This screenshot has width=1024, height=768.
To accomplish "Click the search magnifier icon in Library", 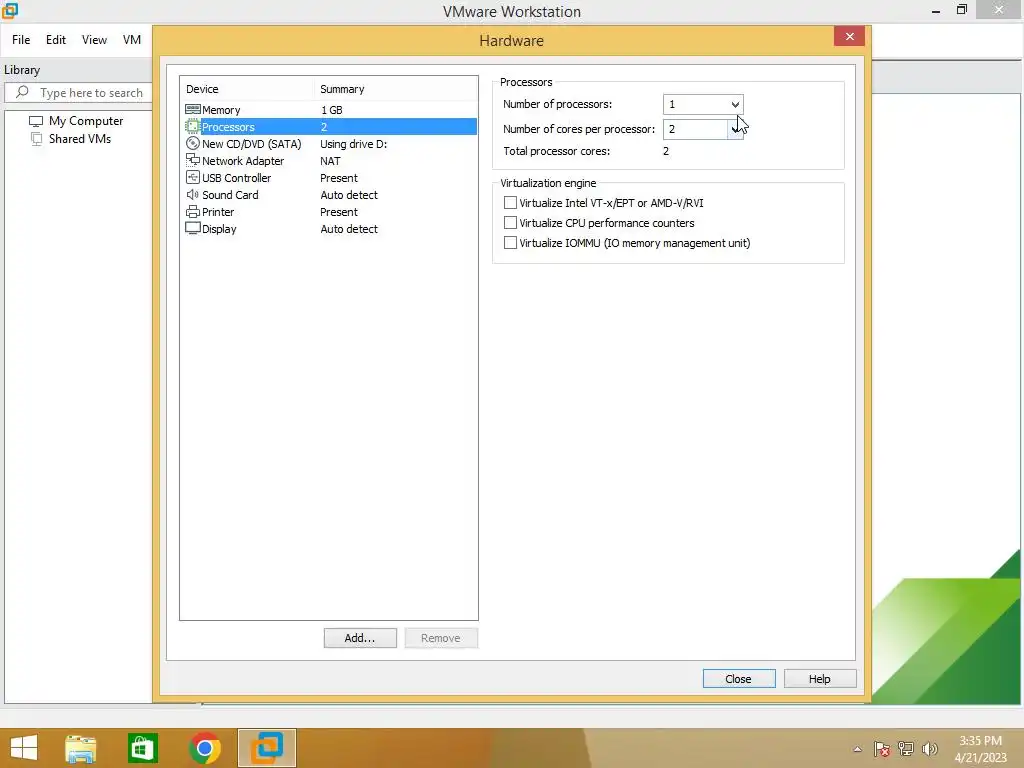I will [x=23, y=92].
